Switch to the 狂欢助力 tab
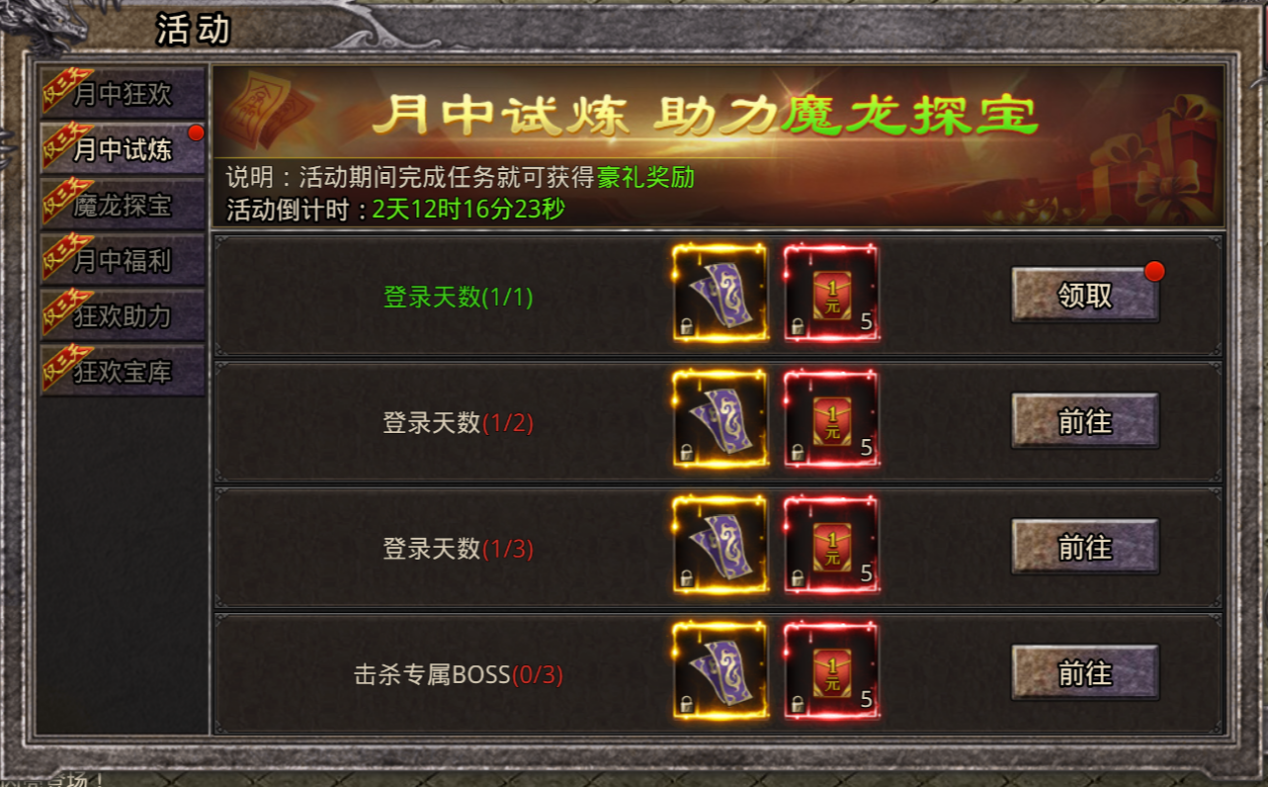The width and height of the screenshot is (1268, 787). (122, 316)
